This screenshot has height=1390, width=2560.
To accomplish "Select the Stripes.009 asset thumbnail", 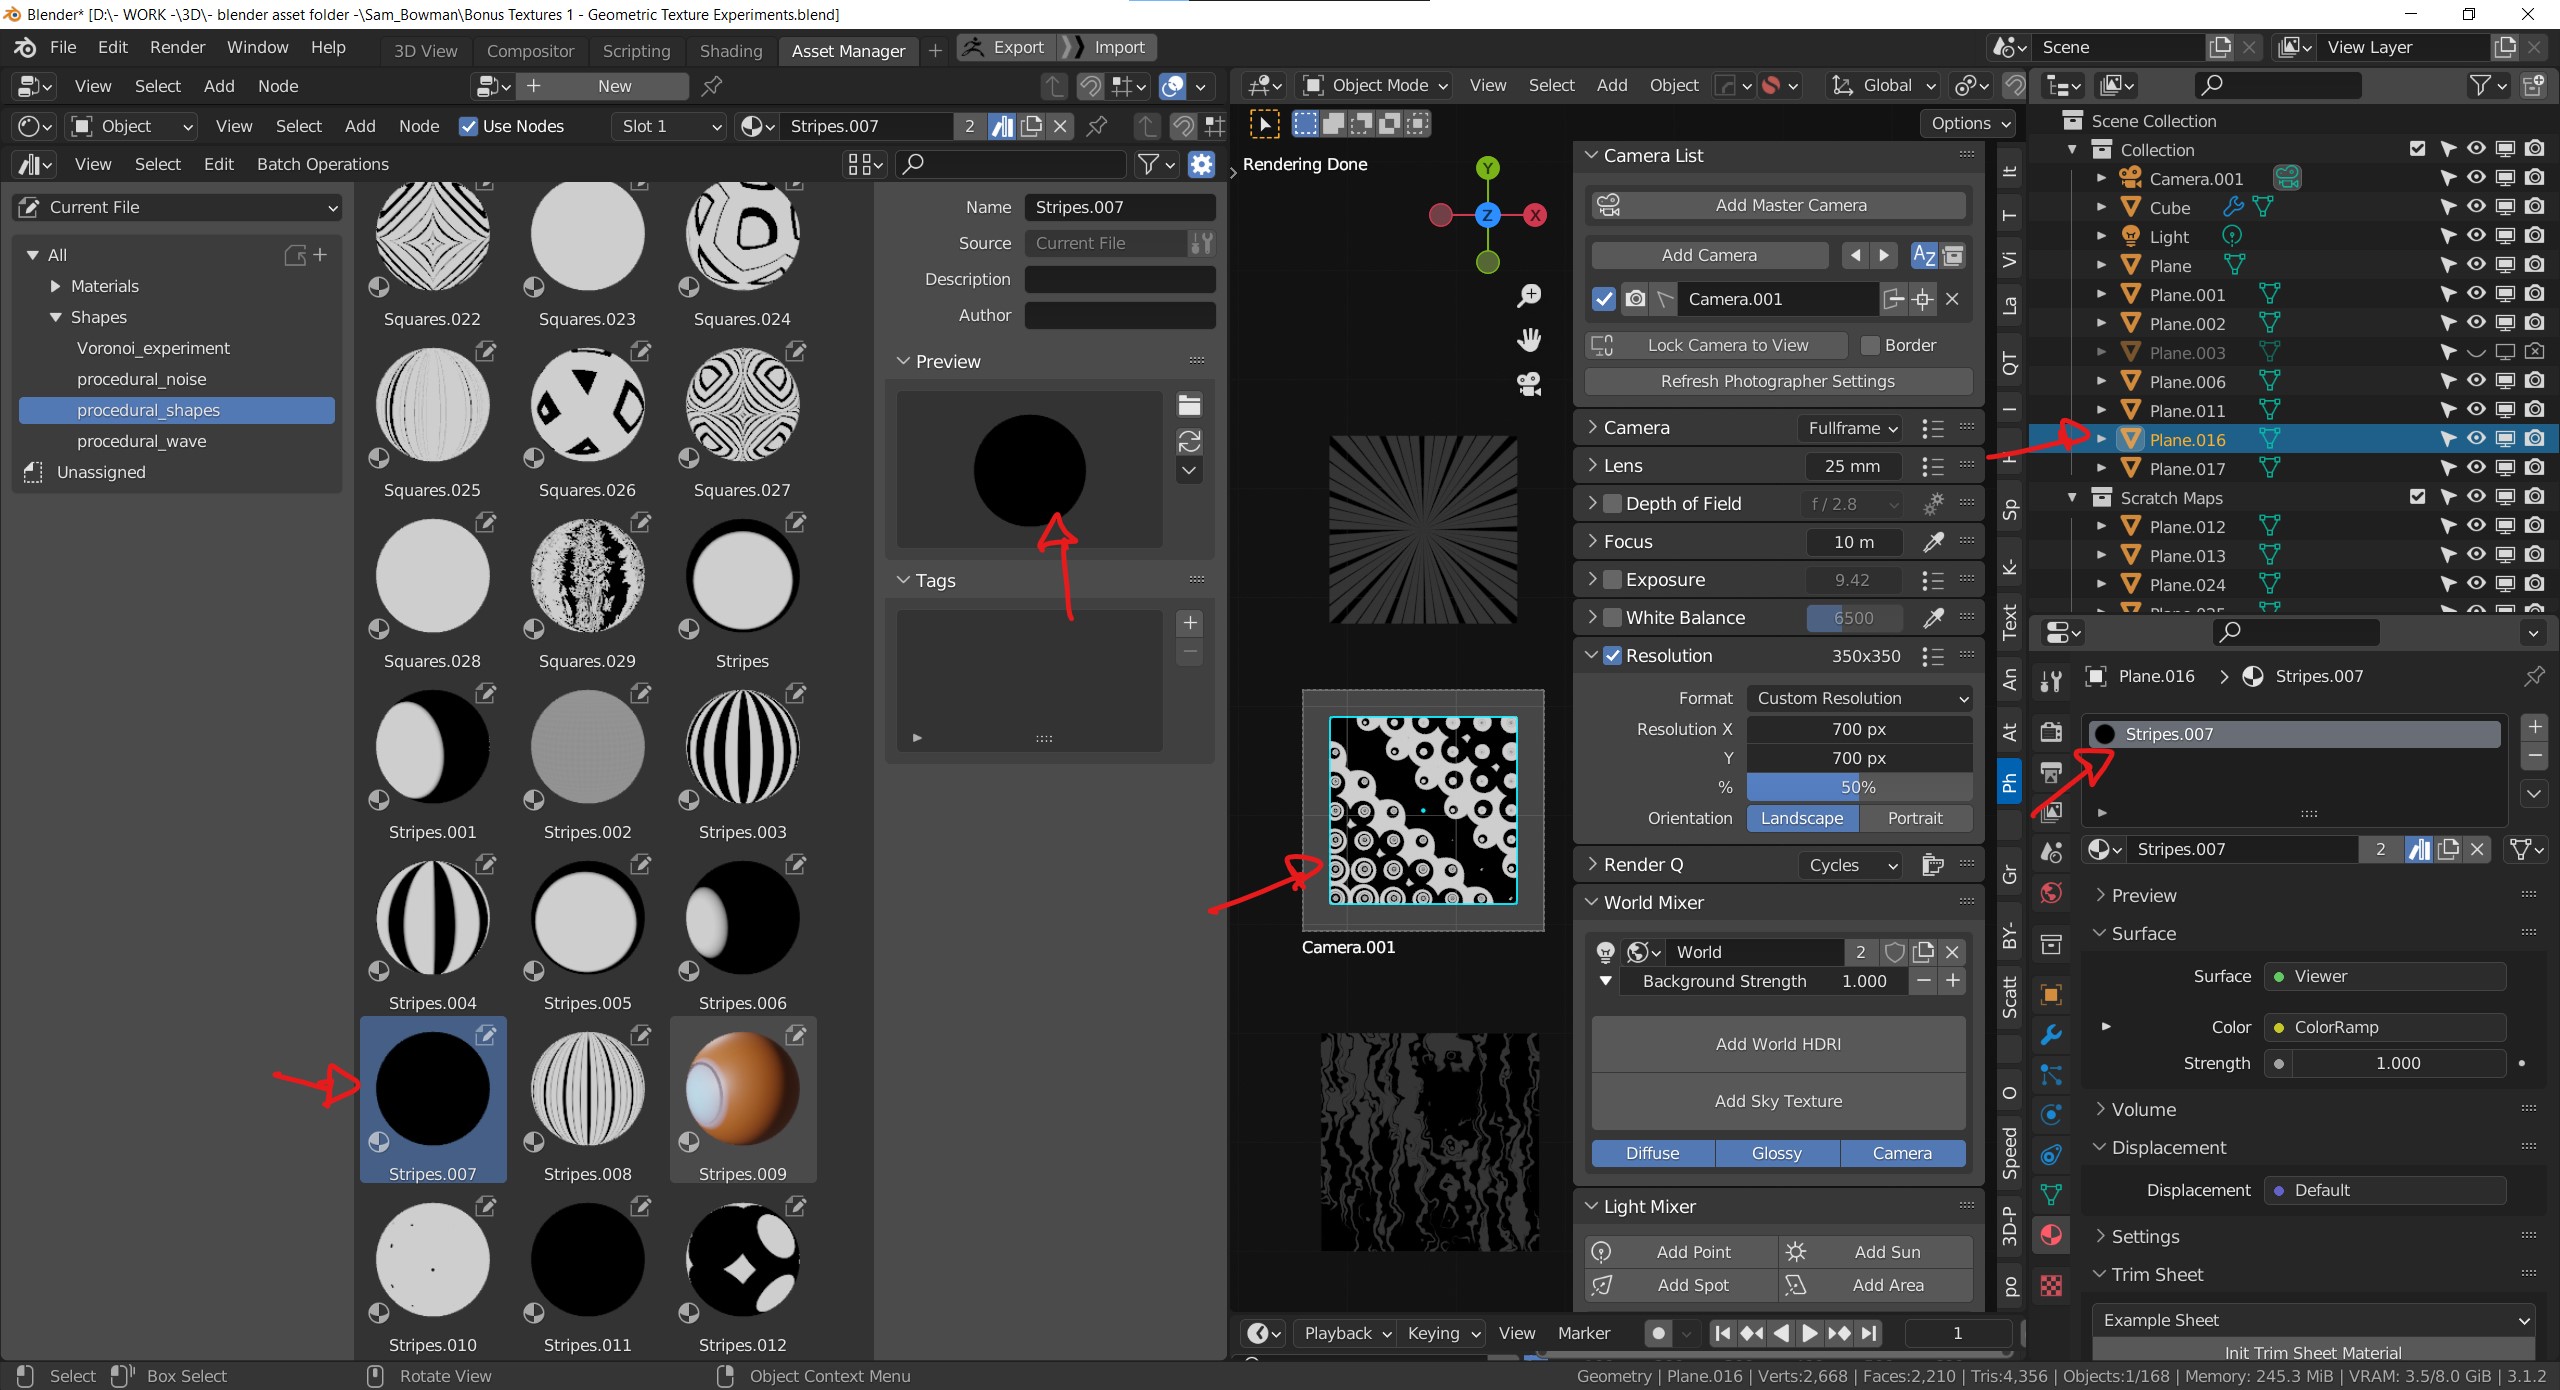I will (x=742, y=1090).
